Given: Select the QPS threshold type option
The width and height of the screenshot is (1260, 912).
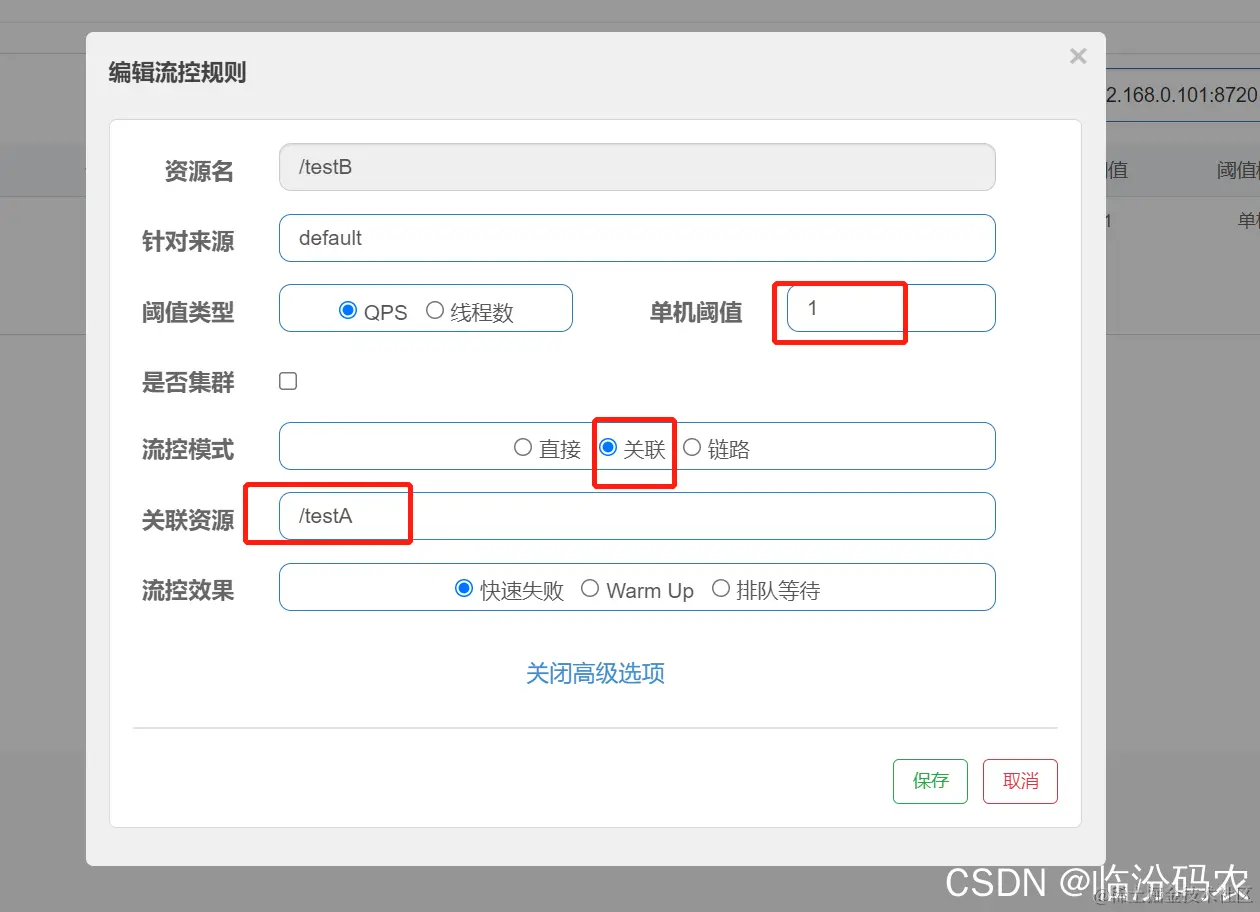Looking at the screenshot, I should [348, 310].
